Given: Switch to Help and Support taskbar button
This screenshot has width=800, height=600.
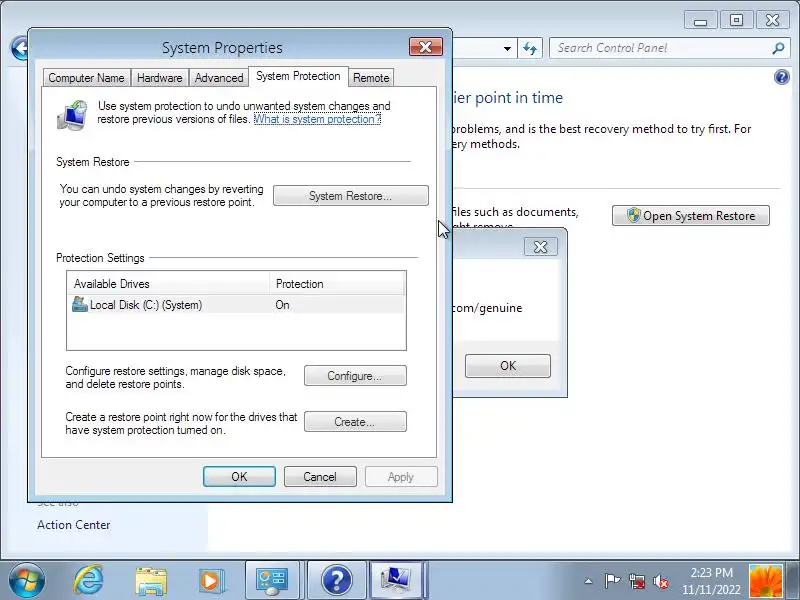Looking at the screenshot, I should point(337,581).
